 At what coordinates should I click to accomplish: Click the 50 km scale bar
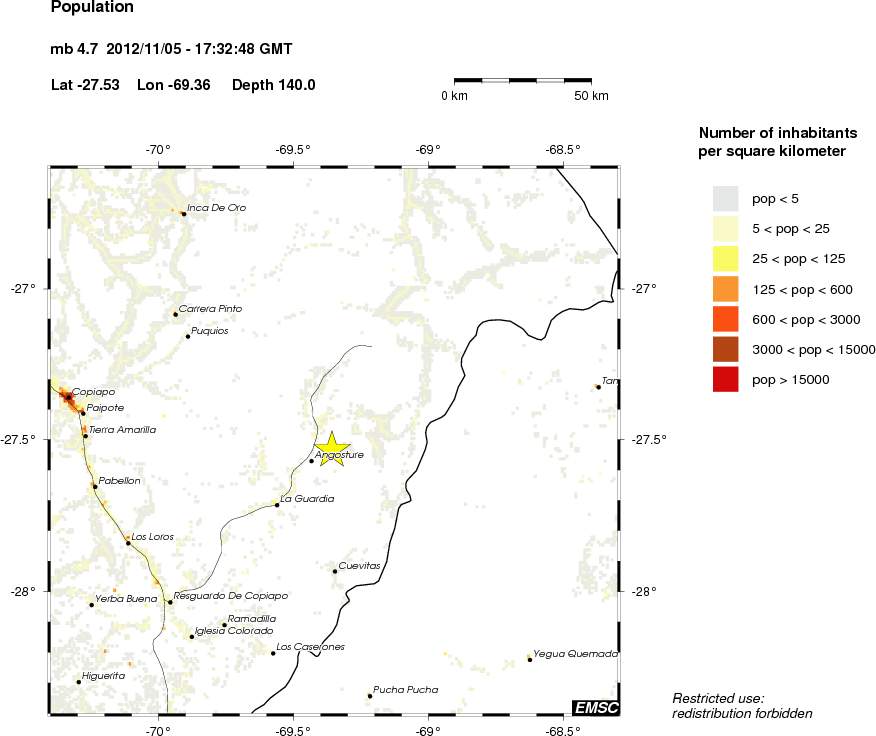523,79
